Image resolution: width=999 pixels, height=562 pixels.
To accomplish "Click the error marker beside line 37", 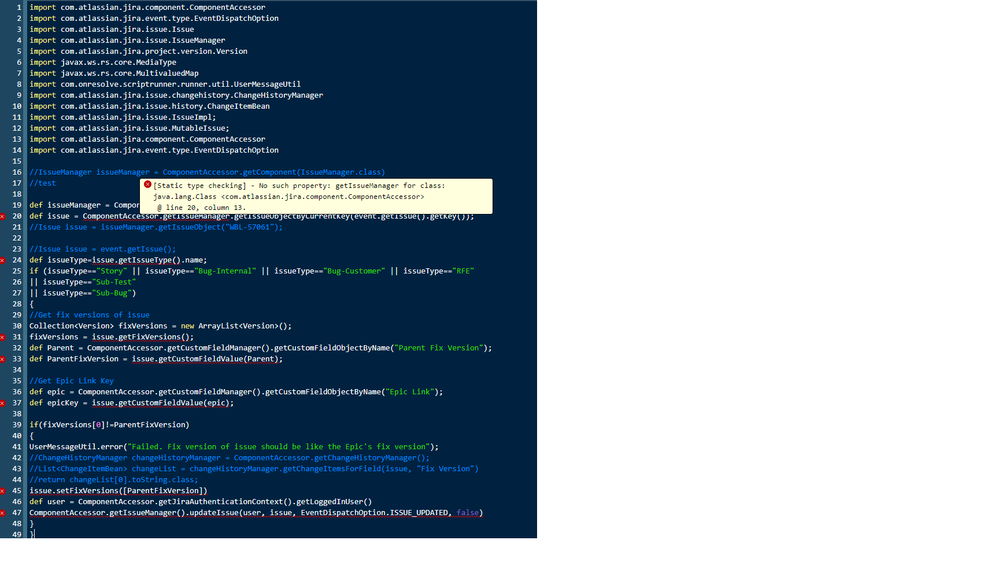I will [3, 403].
